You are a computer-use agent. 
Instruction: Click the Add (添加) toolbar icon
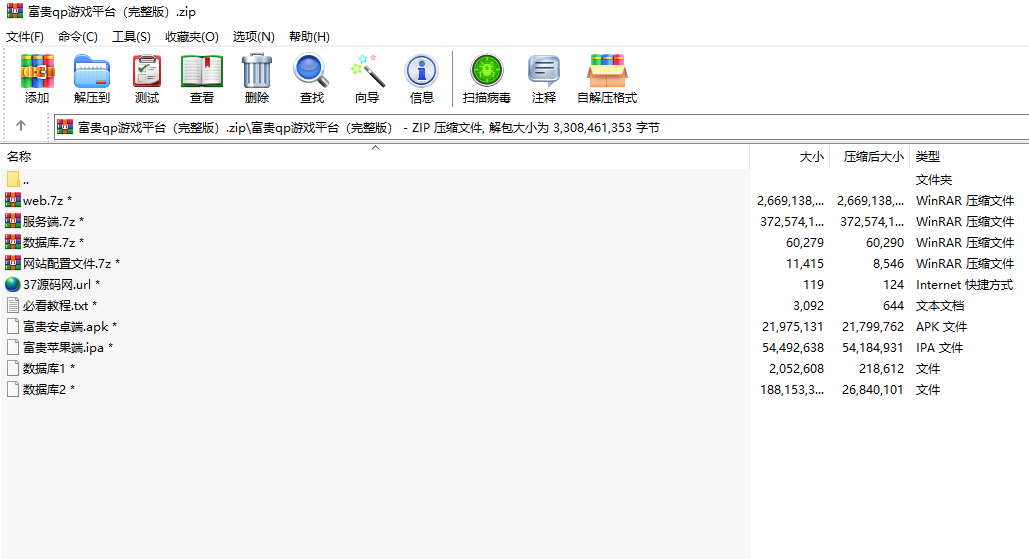tap(37, 71)
